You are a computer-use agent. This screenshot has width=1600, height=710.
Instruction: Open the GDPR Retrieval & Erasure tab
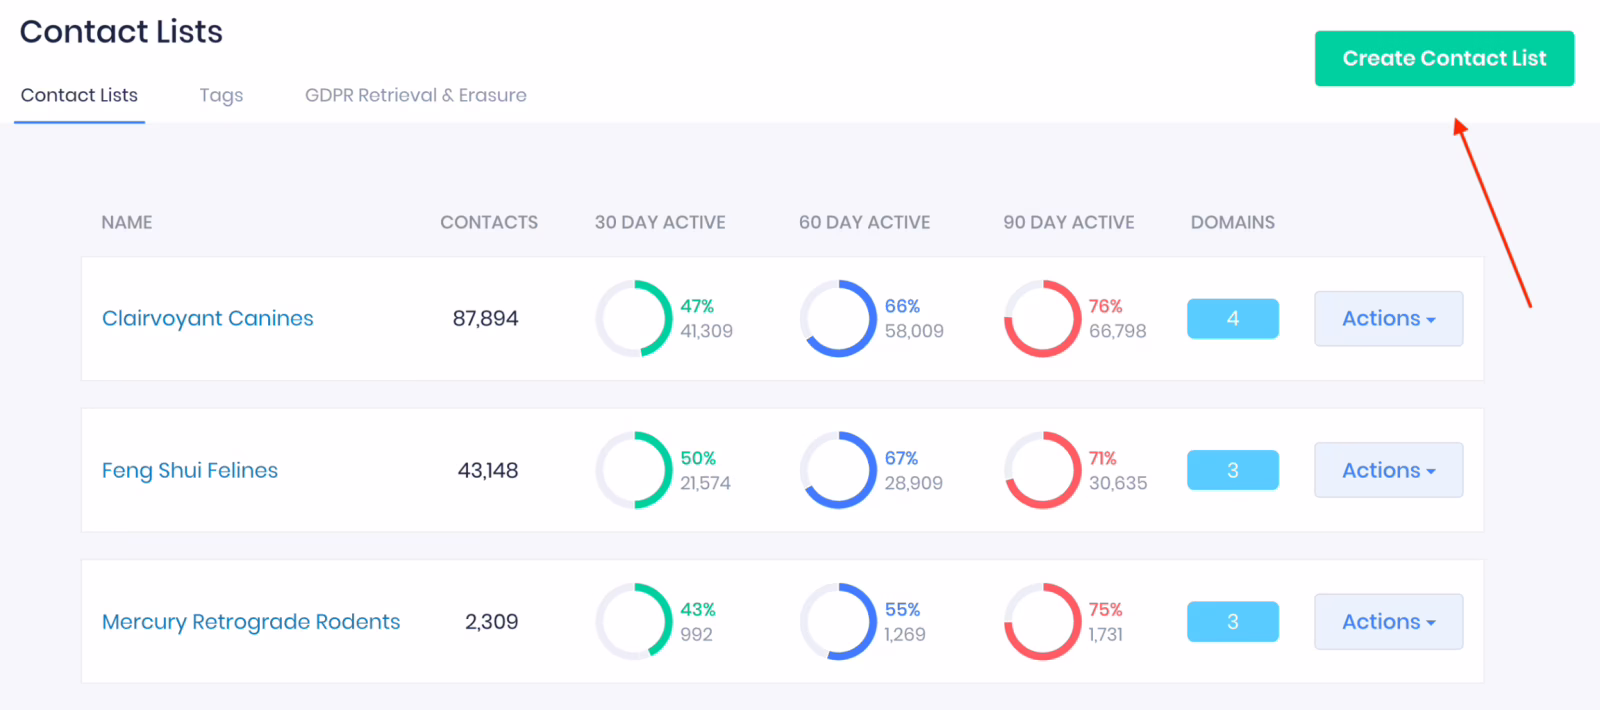click(x=416, y=95)
